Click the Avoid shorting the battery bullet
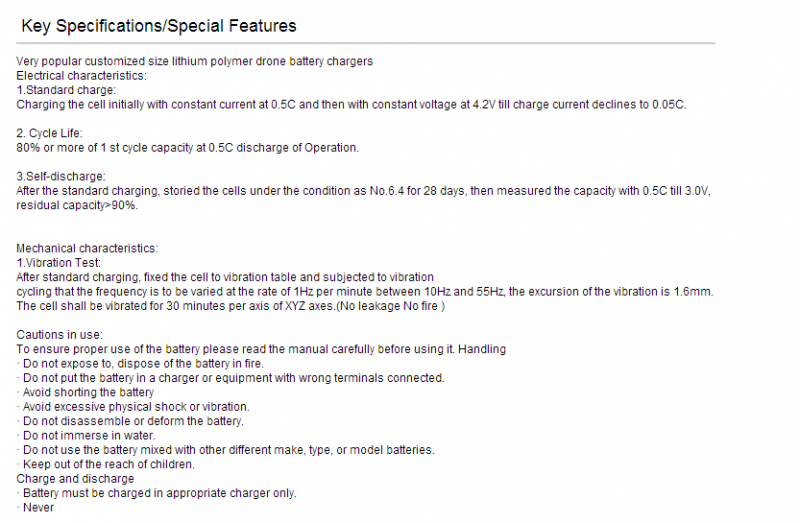Viewport: 800px width, 523px height. pos(85,392)
